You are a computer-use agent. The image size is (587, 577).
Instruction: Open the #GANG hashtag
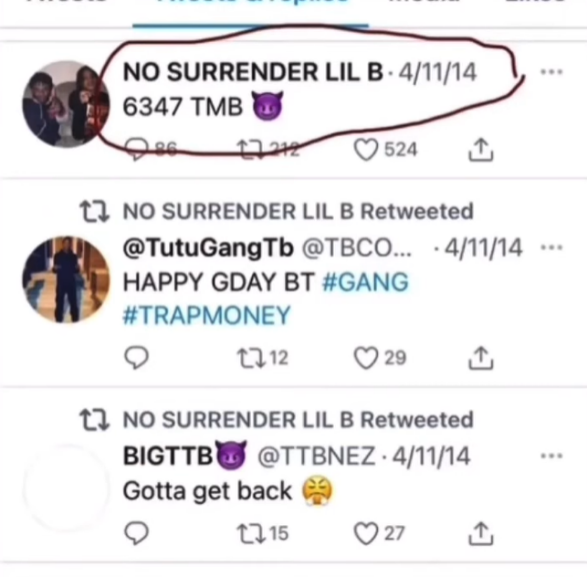(365, 282)
